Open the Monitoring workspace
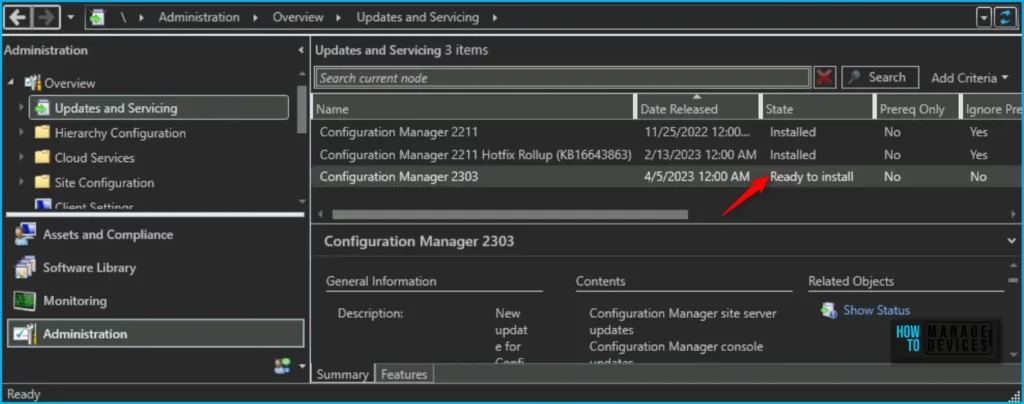The width and height of the screenshot is (1024, 404). (155, 301)
